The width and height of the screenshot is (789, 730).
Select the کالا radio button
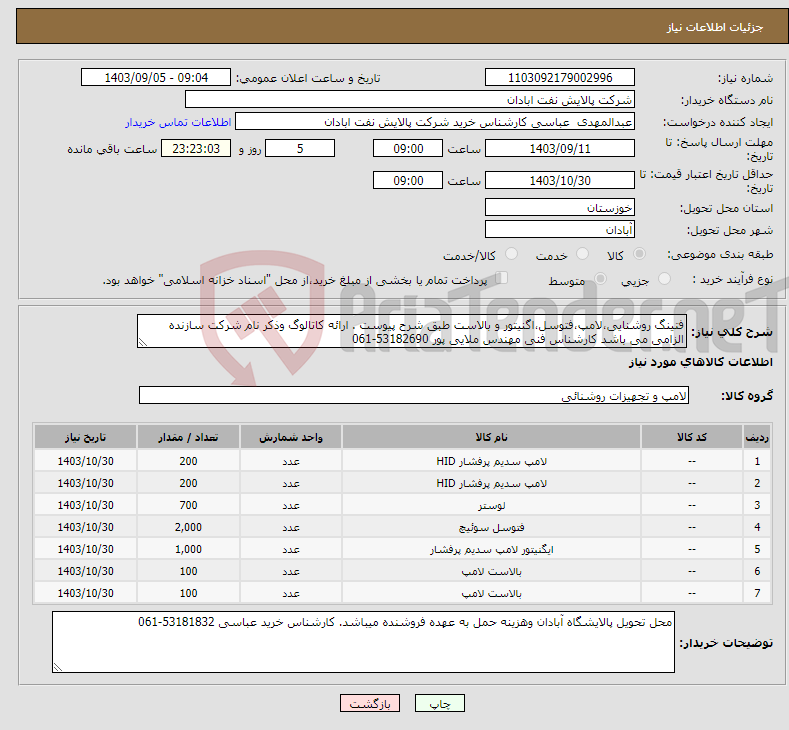(639, 254)
